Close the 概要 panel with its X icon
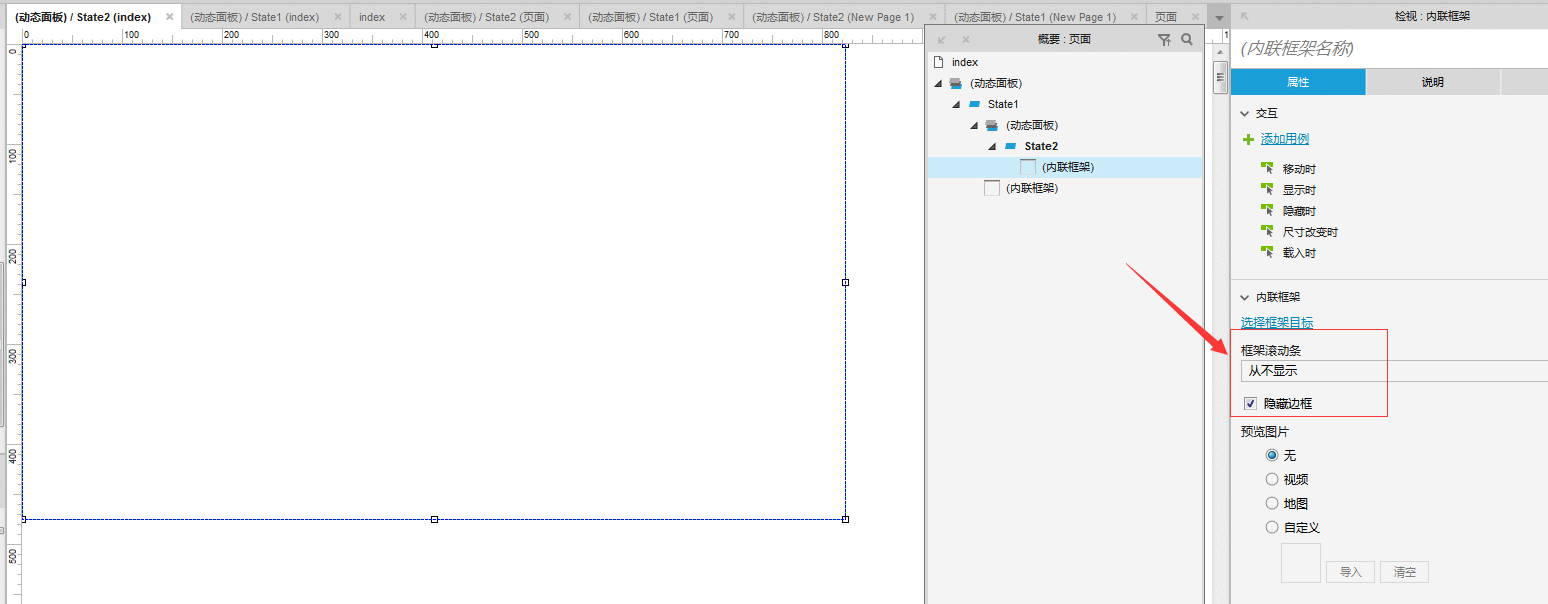The height and width of the screenshot is (604, 1548). pyautogui.click(x=966, y=40)
